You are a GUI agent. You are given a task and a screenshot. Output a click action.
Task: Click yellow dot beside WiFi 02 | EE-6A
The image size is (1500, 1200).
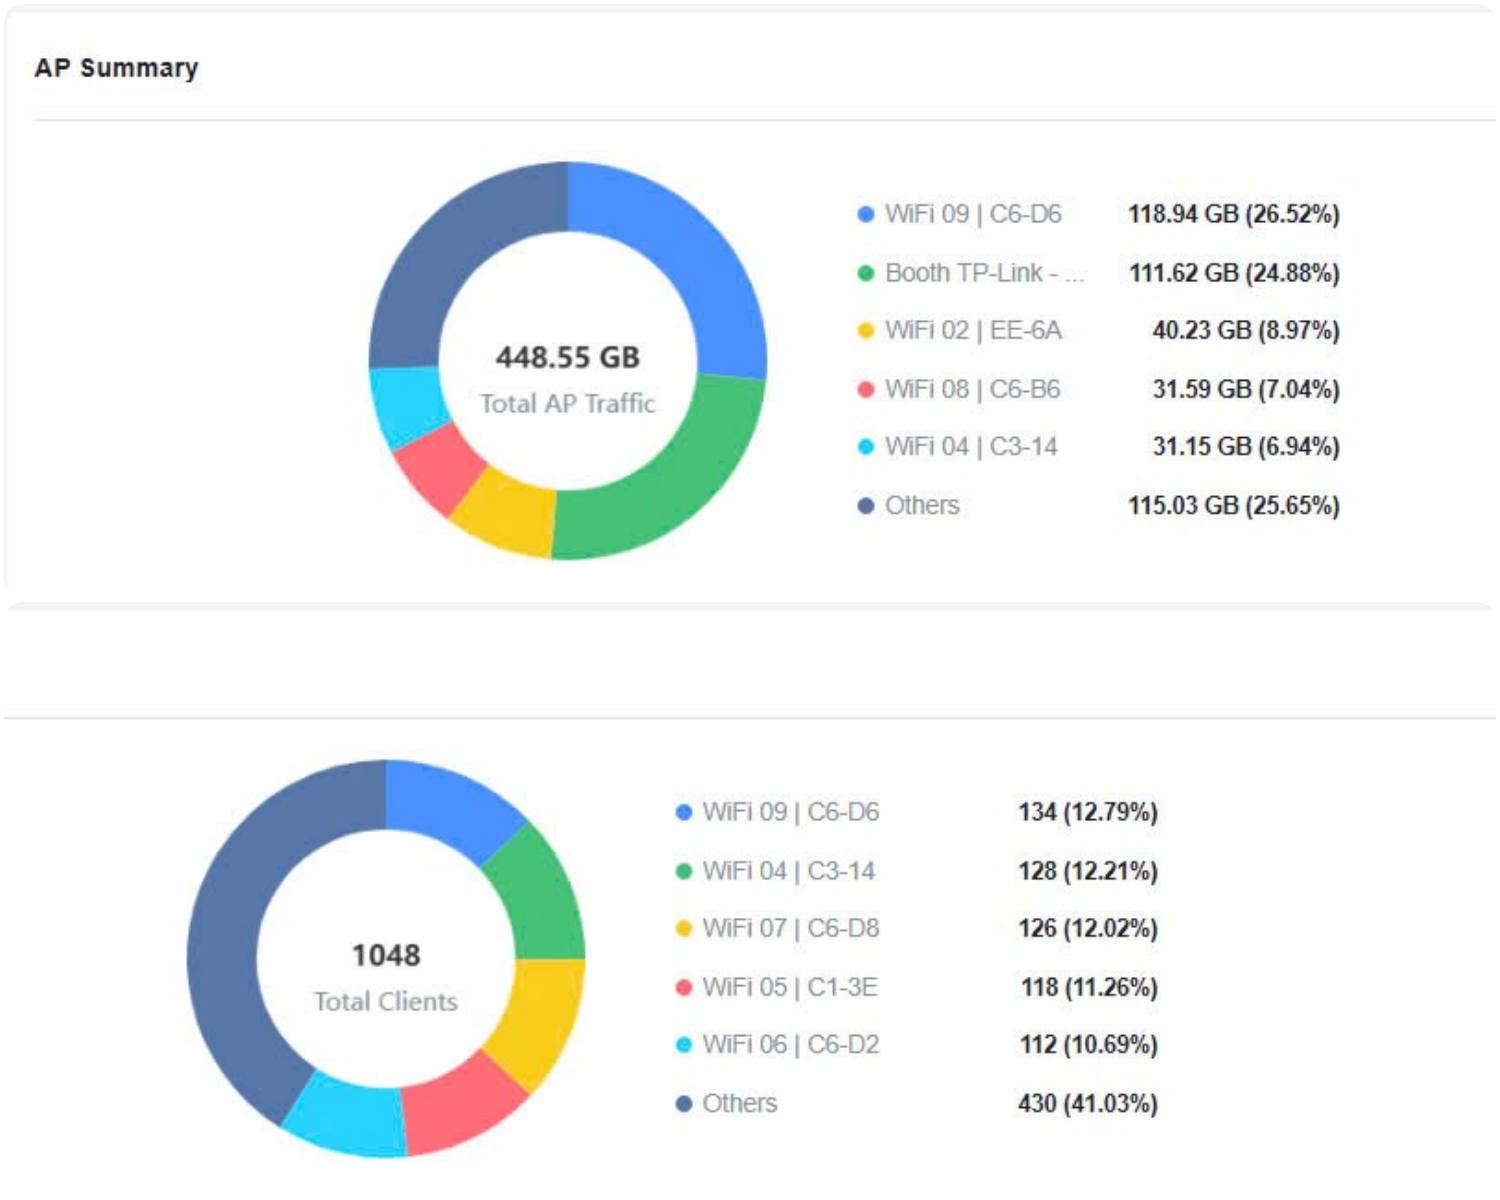coord(866,331)
